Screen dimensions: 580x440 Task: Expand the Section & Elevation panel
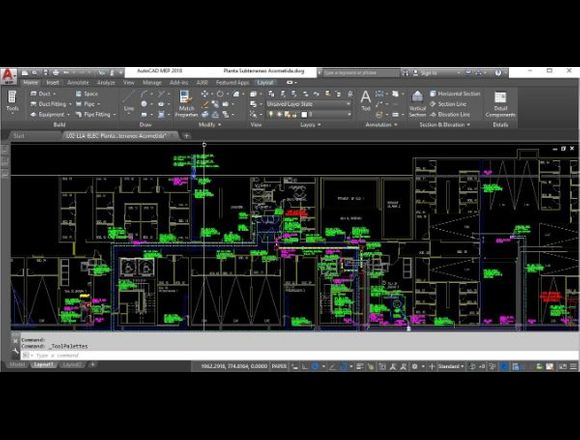click(445, 125)
